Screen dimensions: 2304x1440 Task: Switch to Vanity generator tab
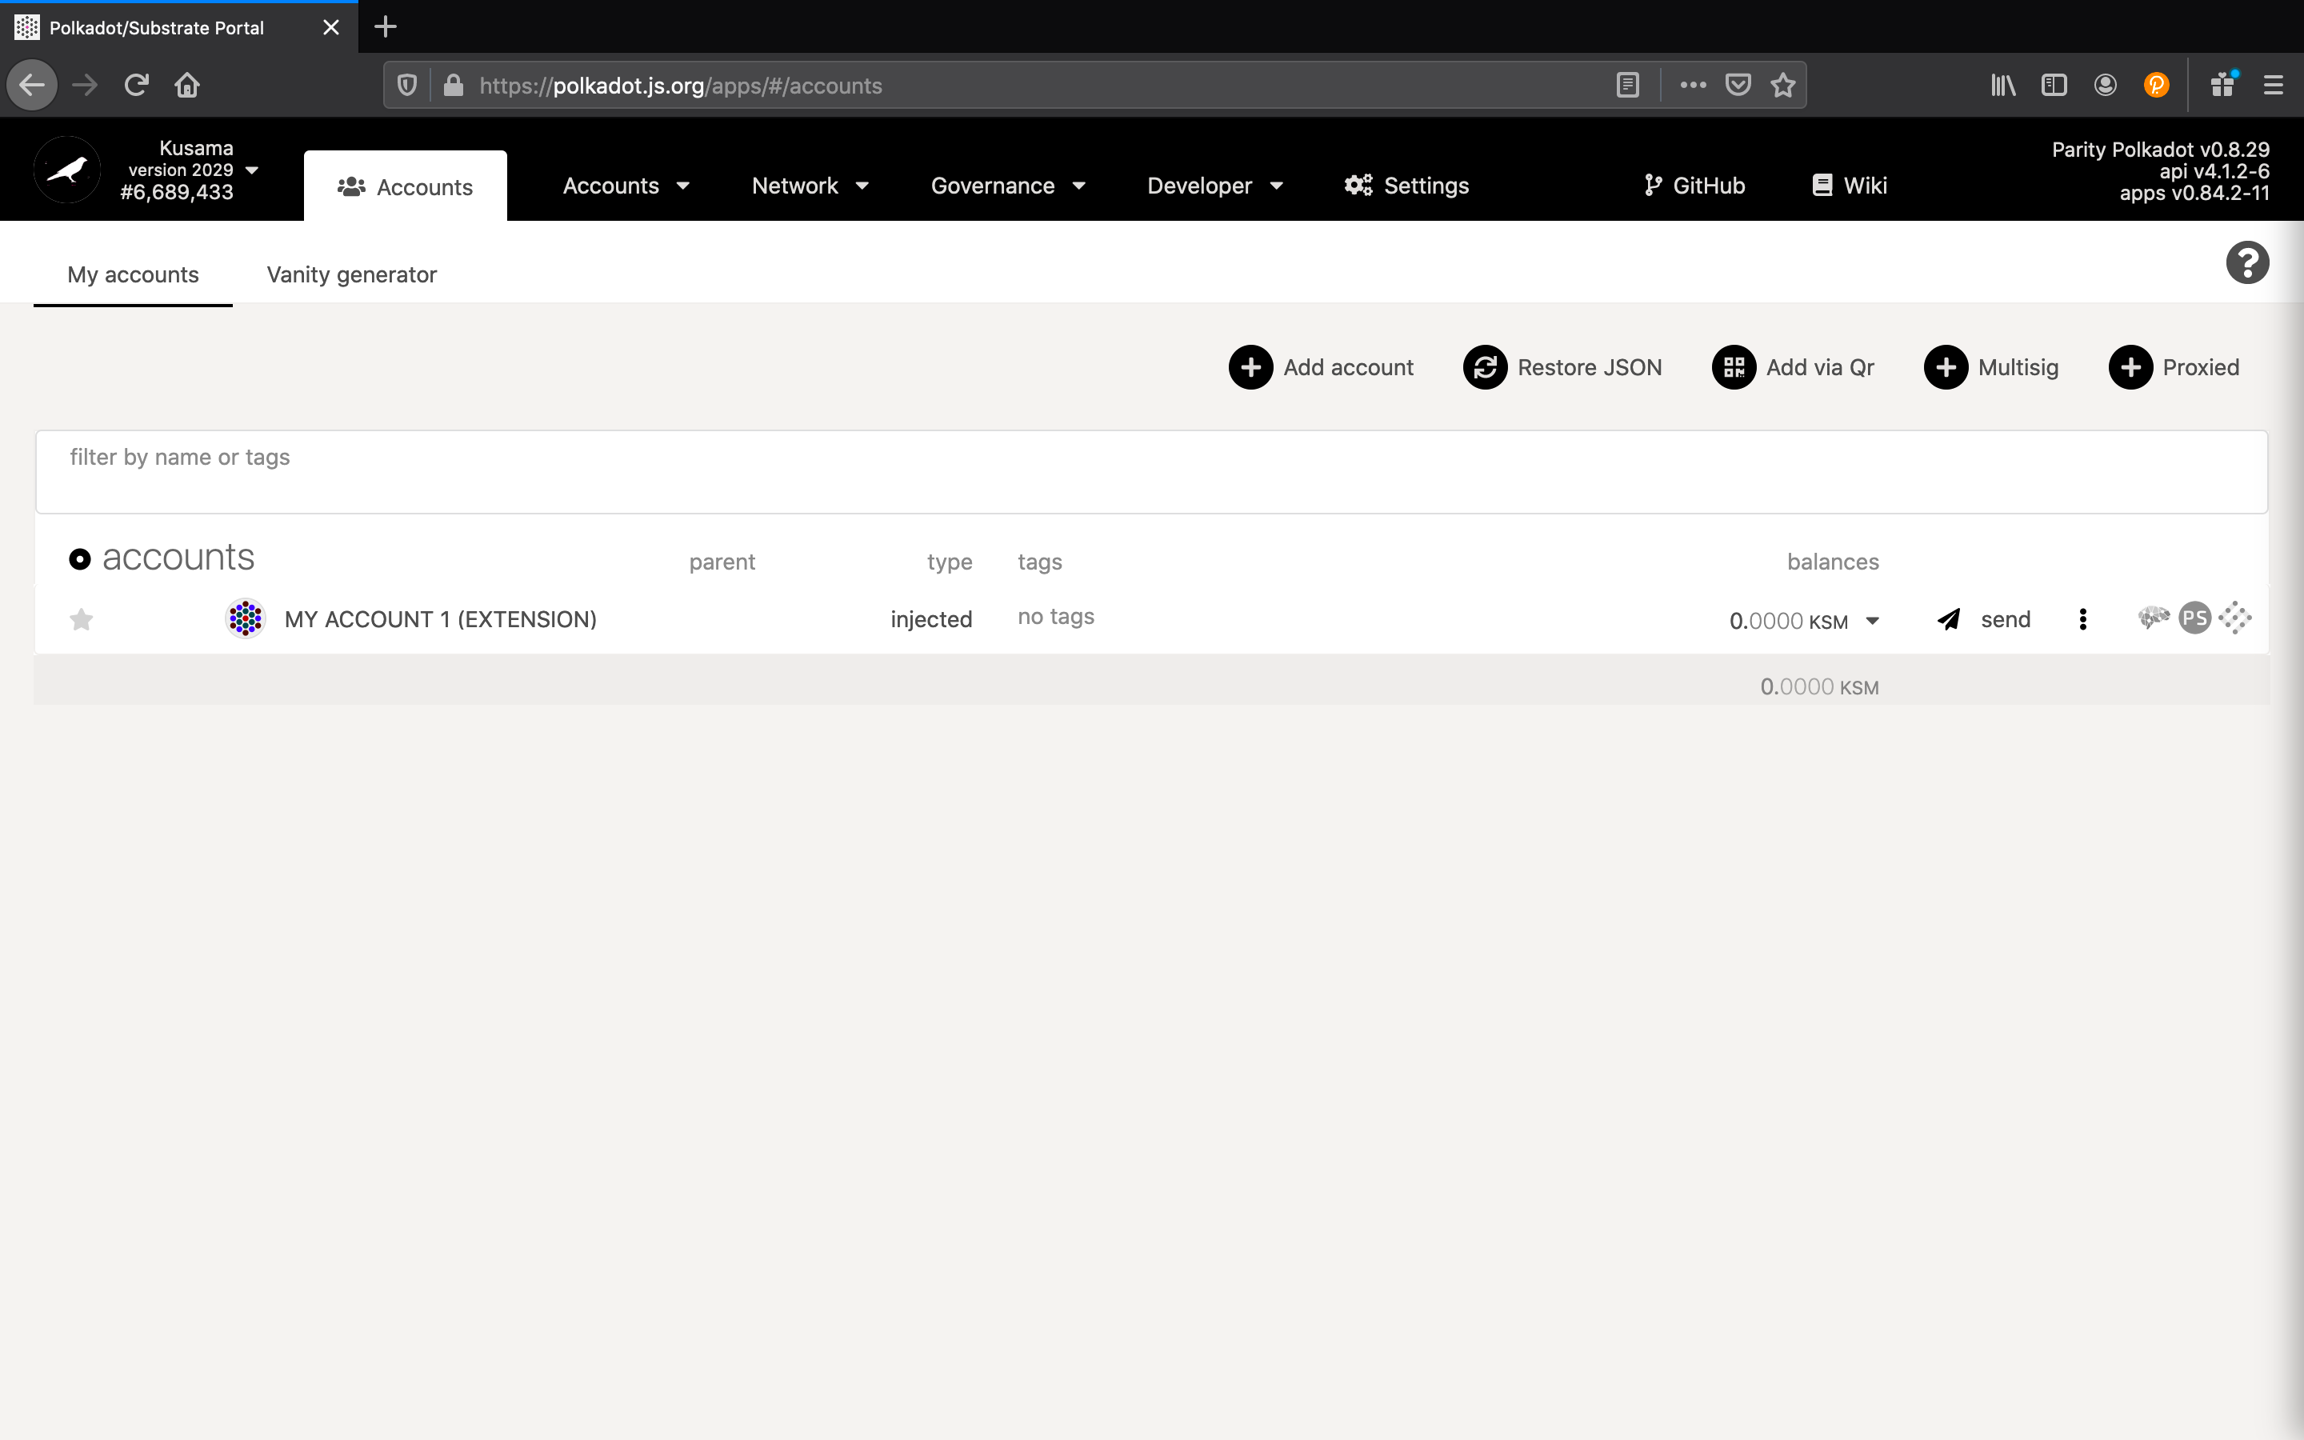[351, 274]
